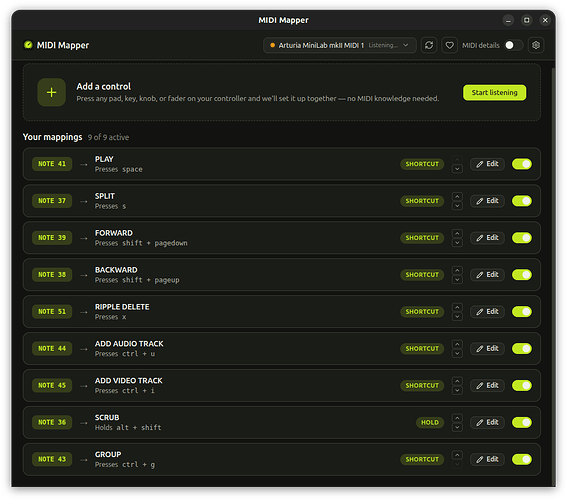The height and width of the screenshot is (500, 566).
Task: Click the NOTE 44 badge
Action: 52,348
